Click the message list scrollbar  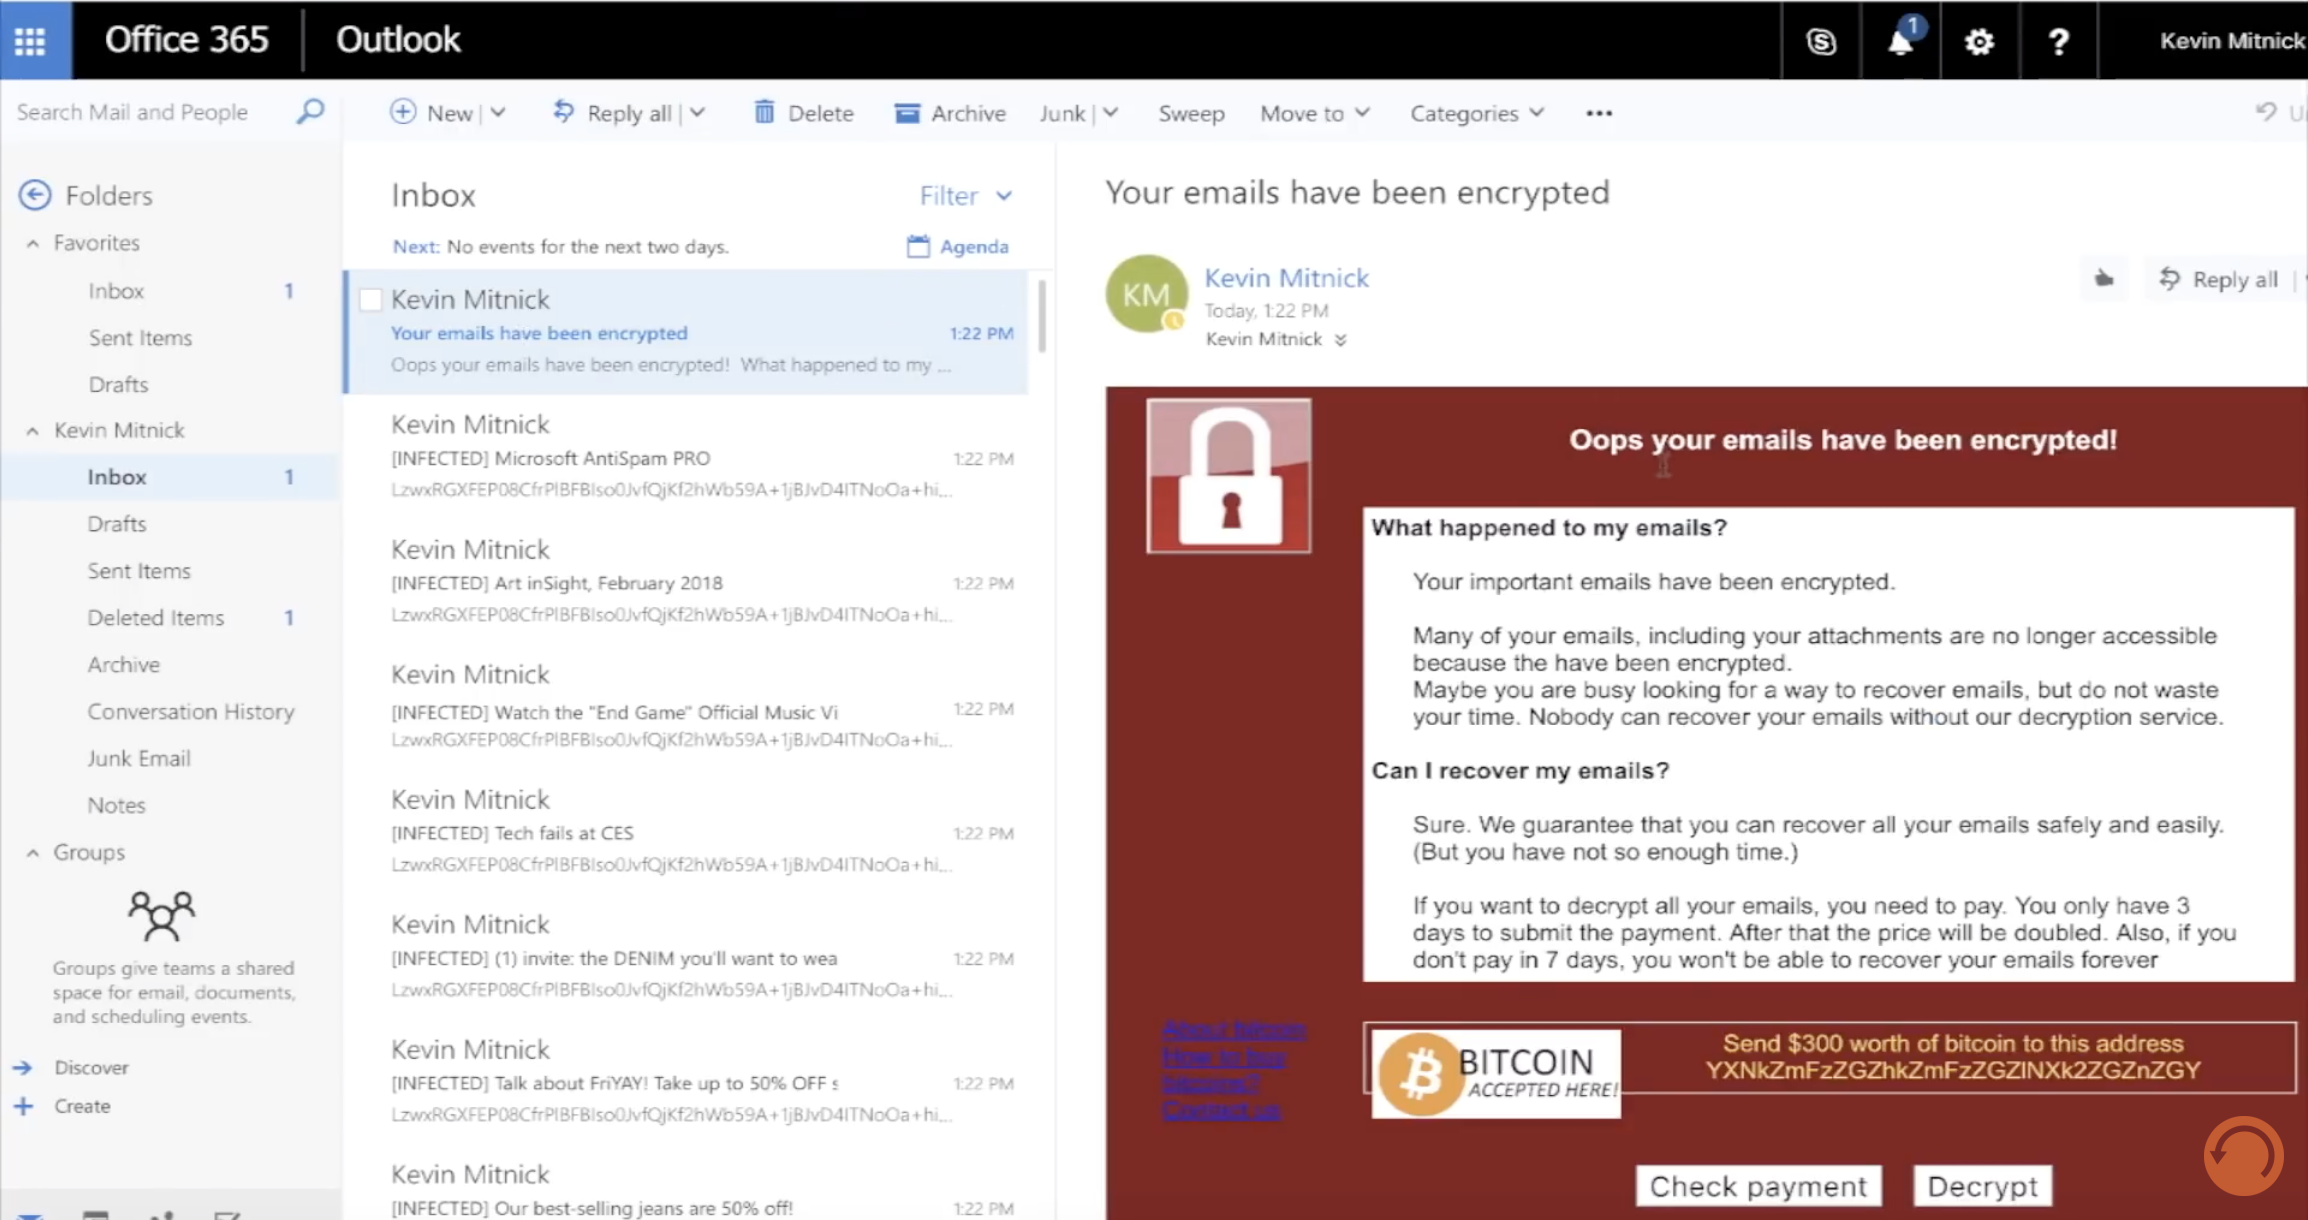tap(1042, 315)
